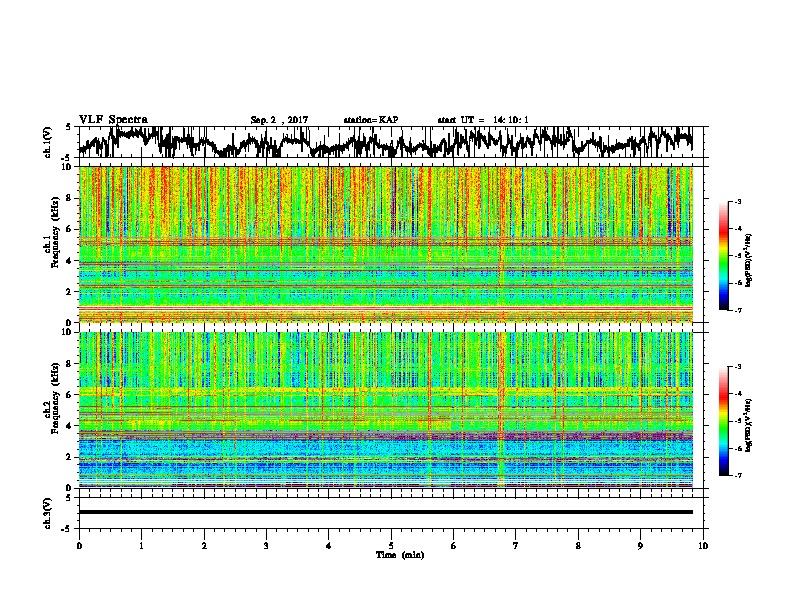Click the ch.2 color bar "-7" scale label
Image resolution: width=792 pixels, height=612 pixels.
[738, 475]
